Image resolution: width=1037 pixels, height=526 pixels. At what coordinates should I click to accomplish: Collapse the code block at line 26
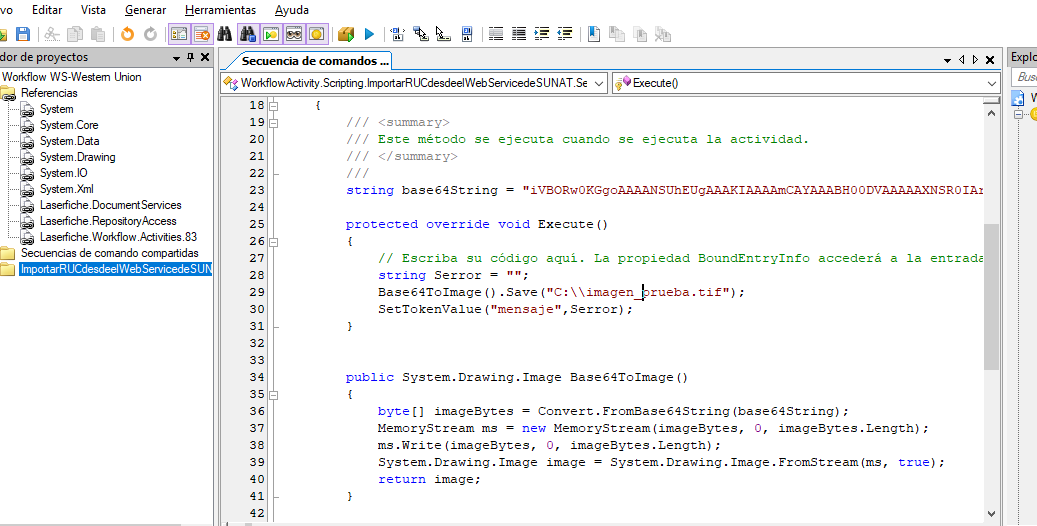tap(272, 241)
